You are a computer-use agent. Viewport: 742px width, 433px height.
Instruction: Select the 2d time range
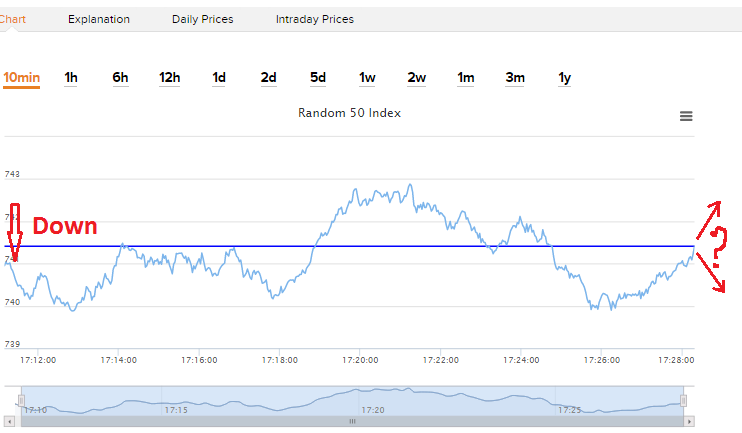tap(268, 77)
